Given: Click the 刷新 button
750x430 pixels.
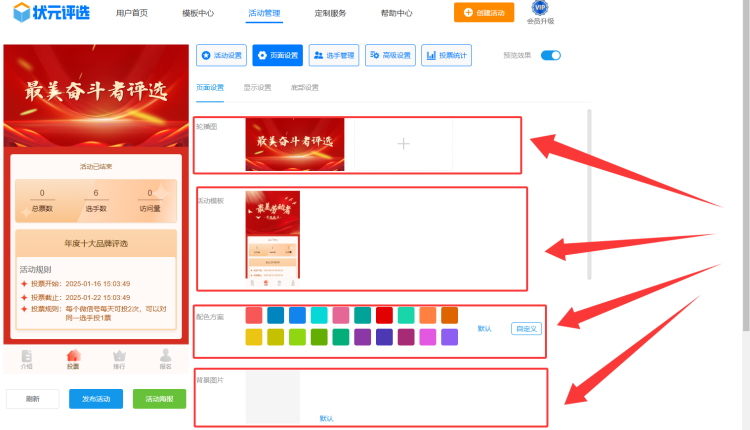Looking at the screenshot, I should point(33,399).
